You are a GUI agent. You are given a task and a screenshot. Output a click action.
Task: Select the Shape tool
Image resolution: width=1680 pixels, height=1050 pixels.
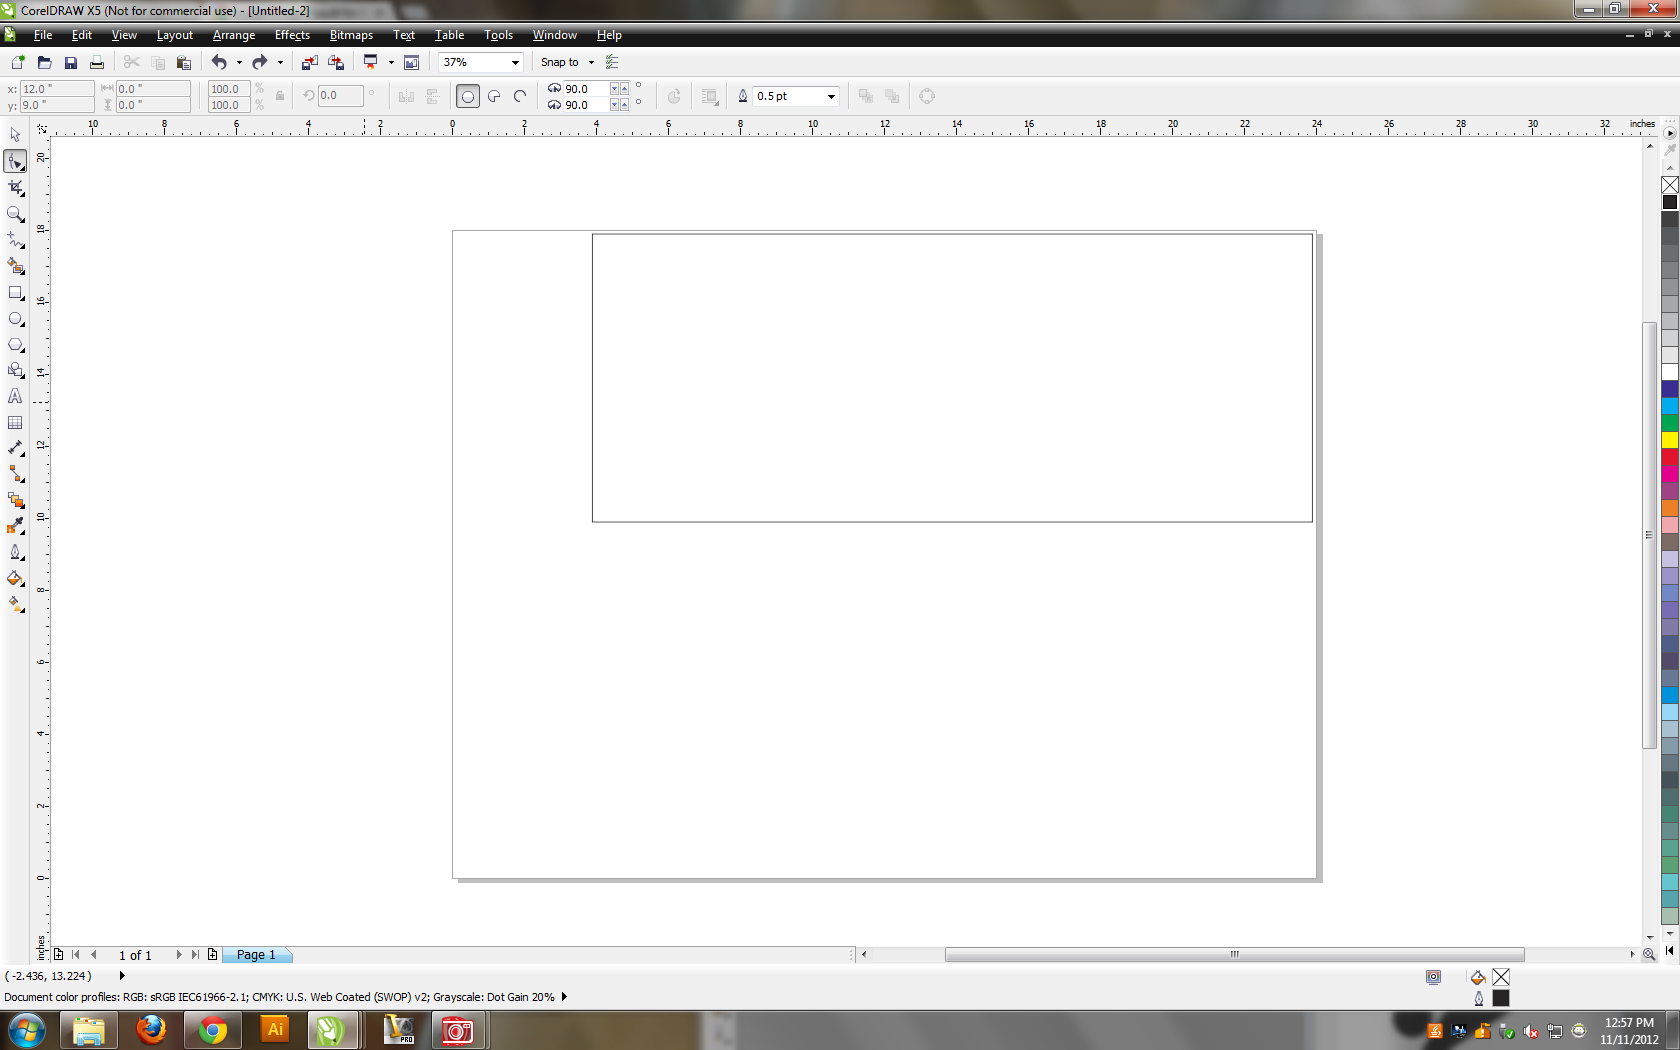(x=15, y=161)
